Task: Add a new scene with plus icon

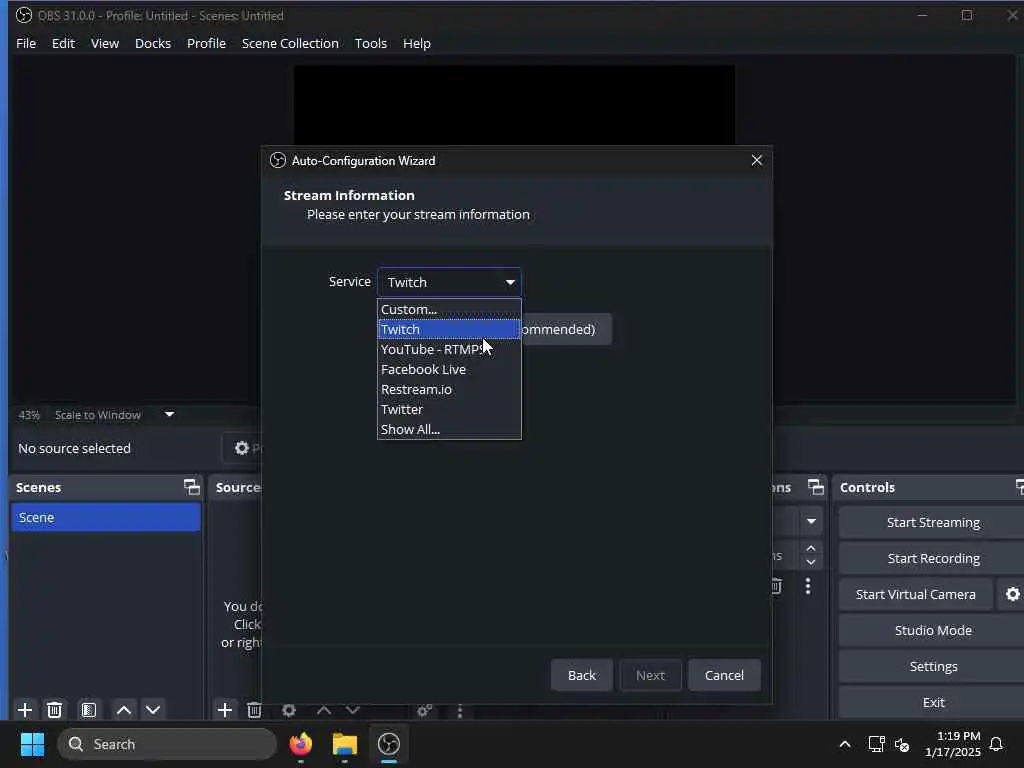Action: pos(25,710)
